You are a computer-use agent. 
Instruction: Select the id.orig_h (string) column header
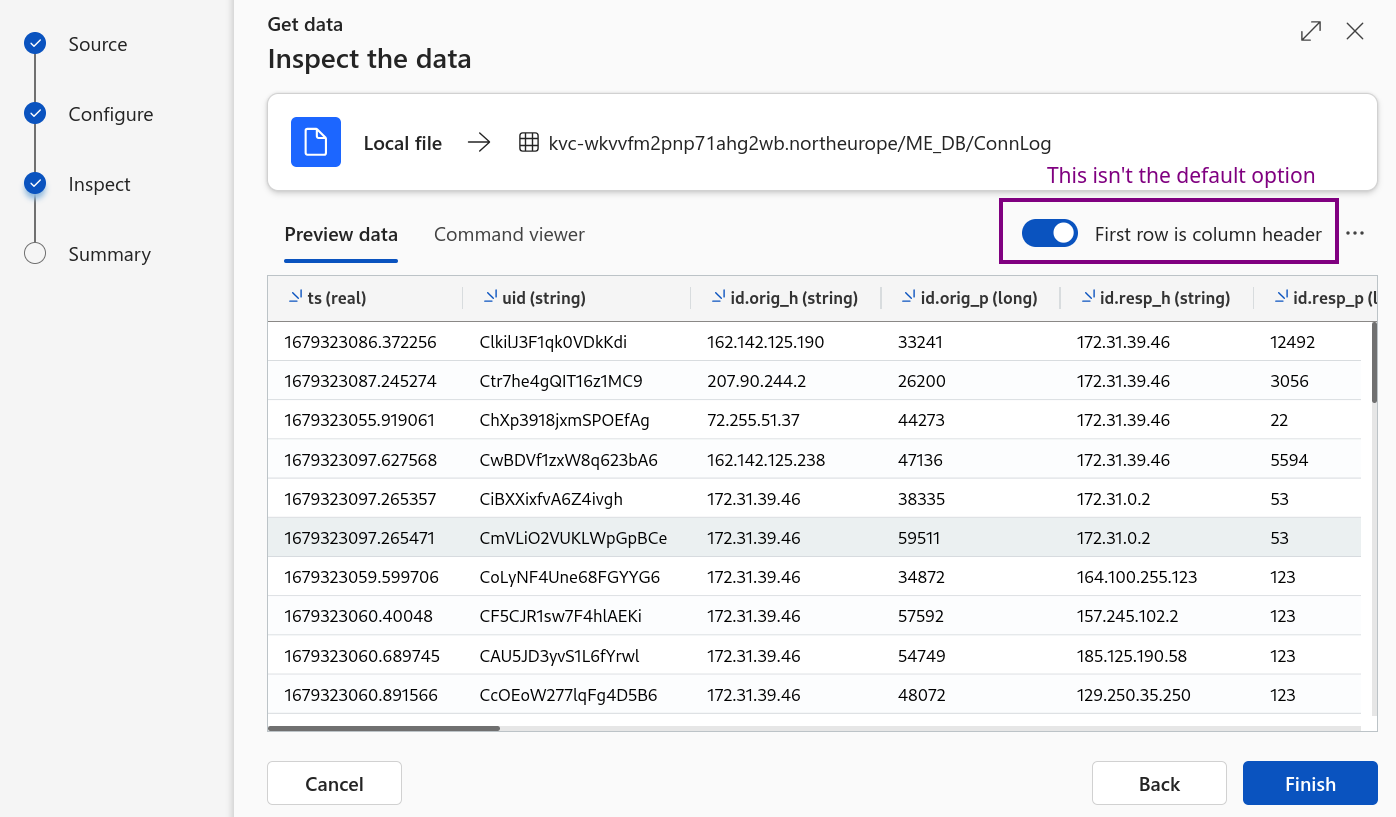[x=785, y=298]
